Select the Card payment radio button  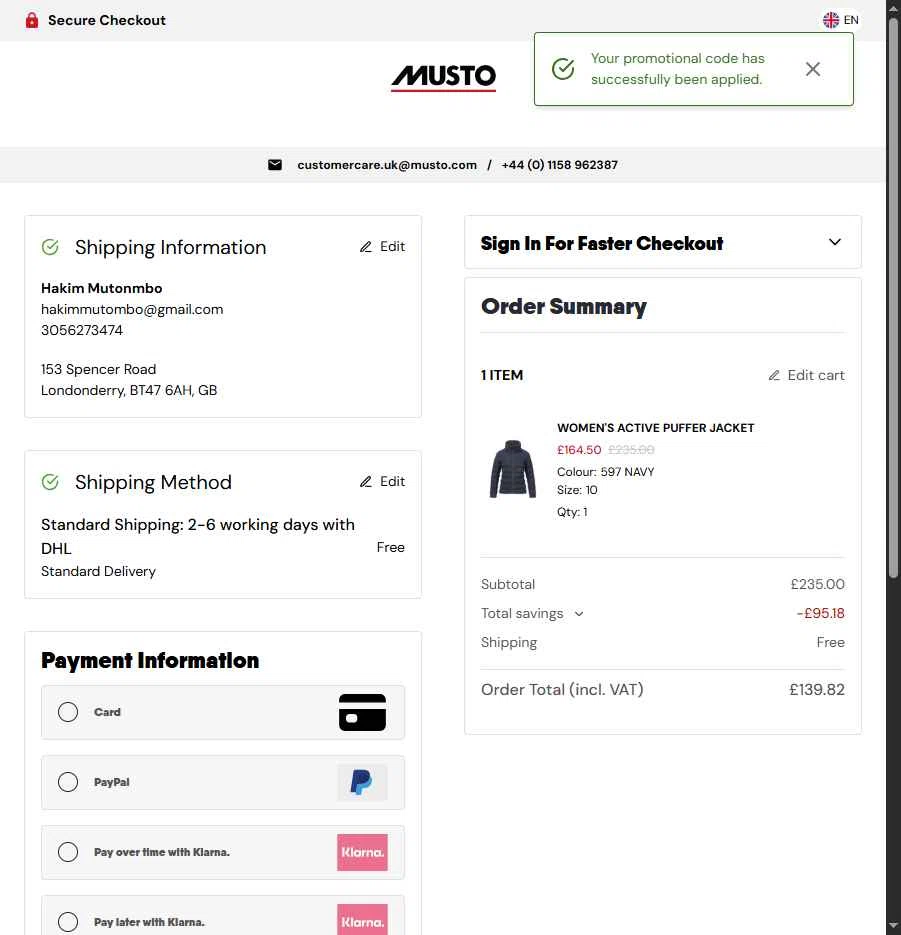tap(68, 712)
